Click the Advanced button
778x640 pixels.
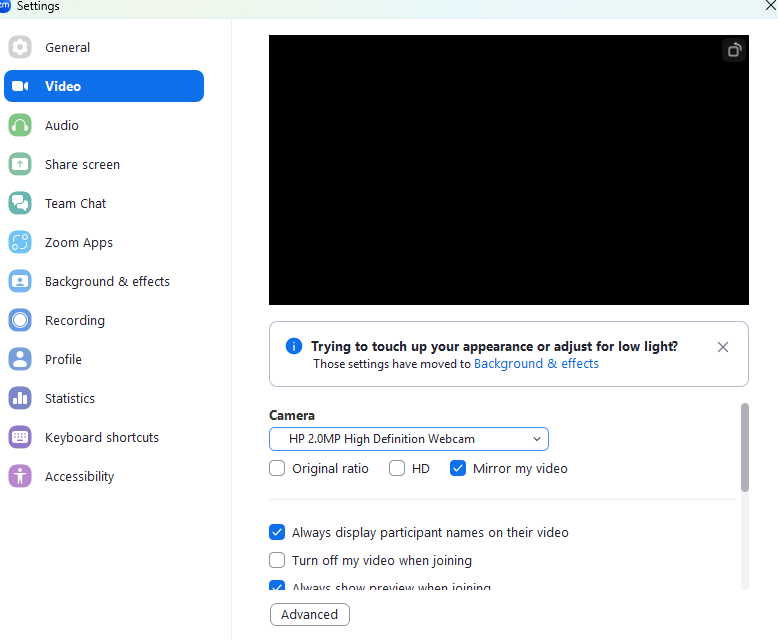310,614
